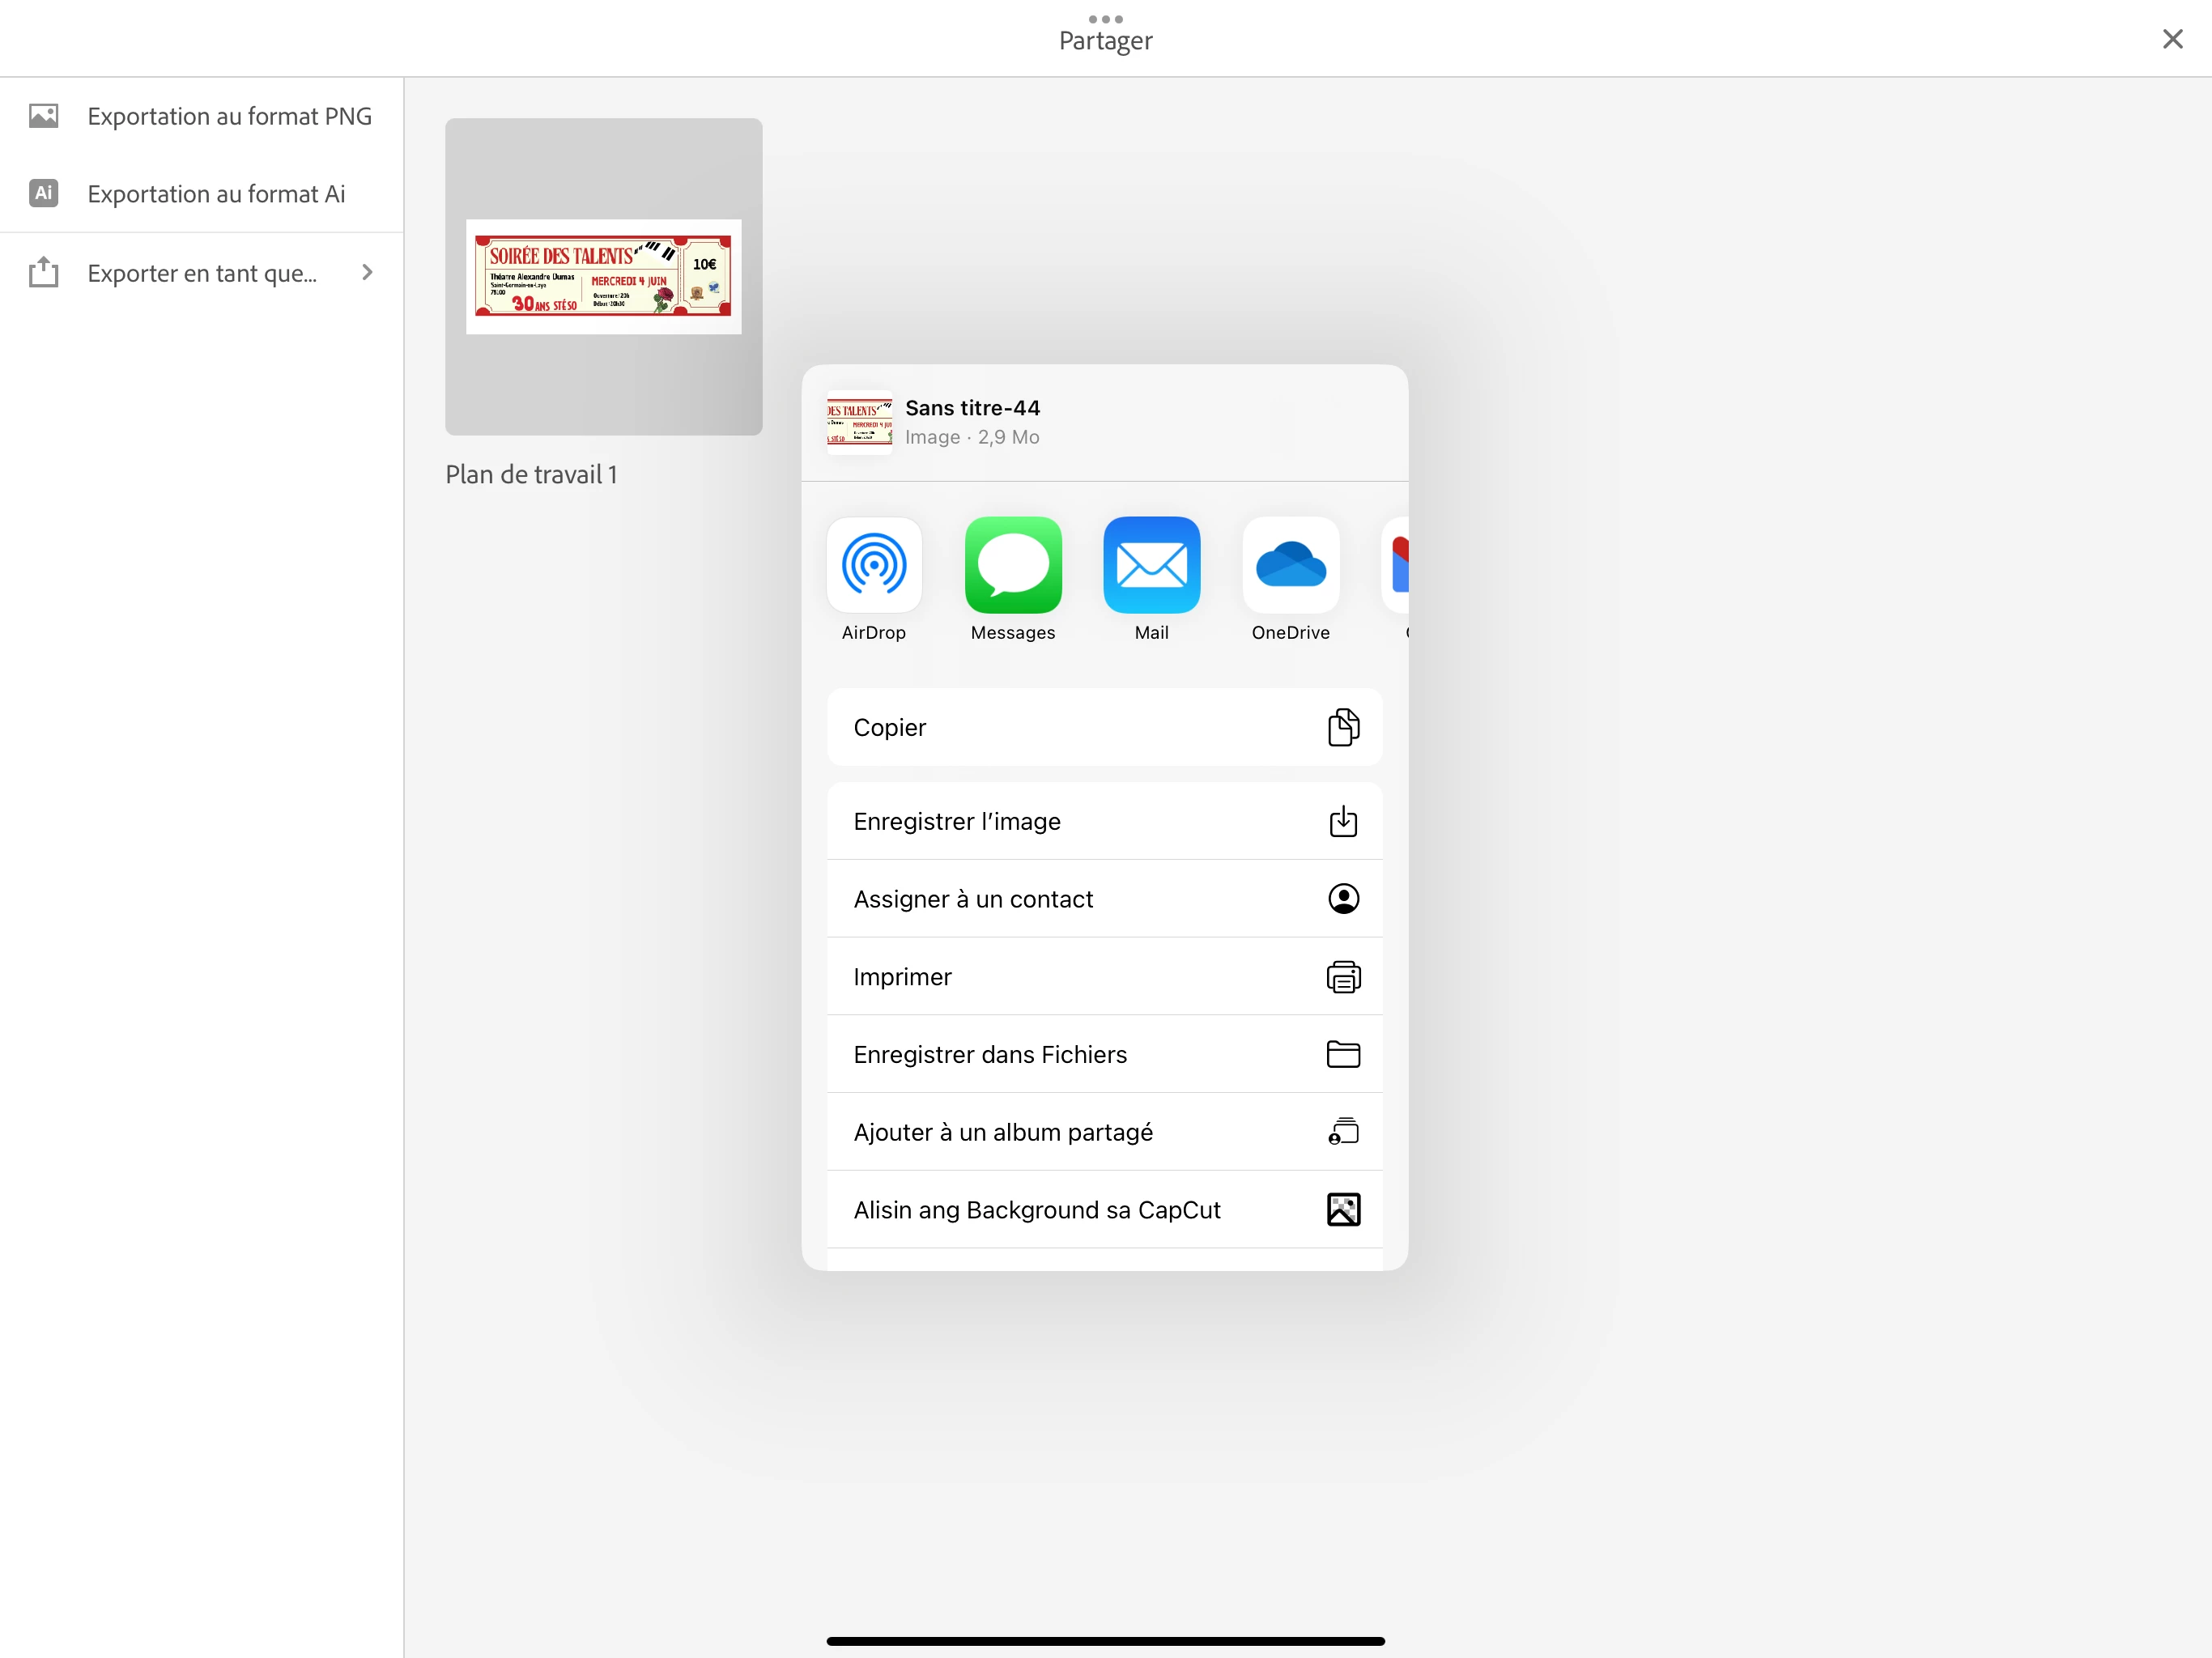Choose "Assigner à un contact"
The width and height of the screenshot is (2212, 1658).
[x=1104, y=899]
